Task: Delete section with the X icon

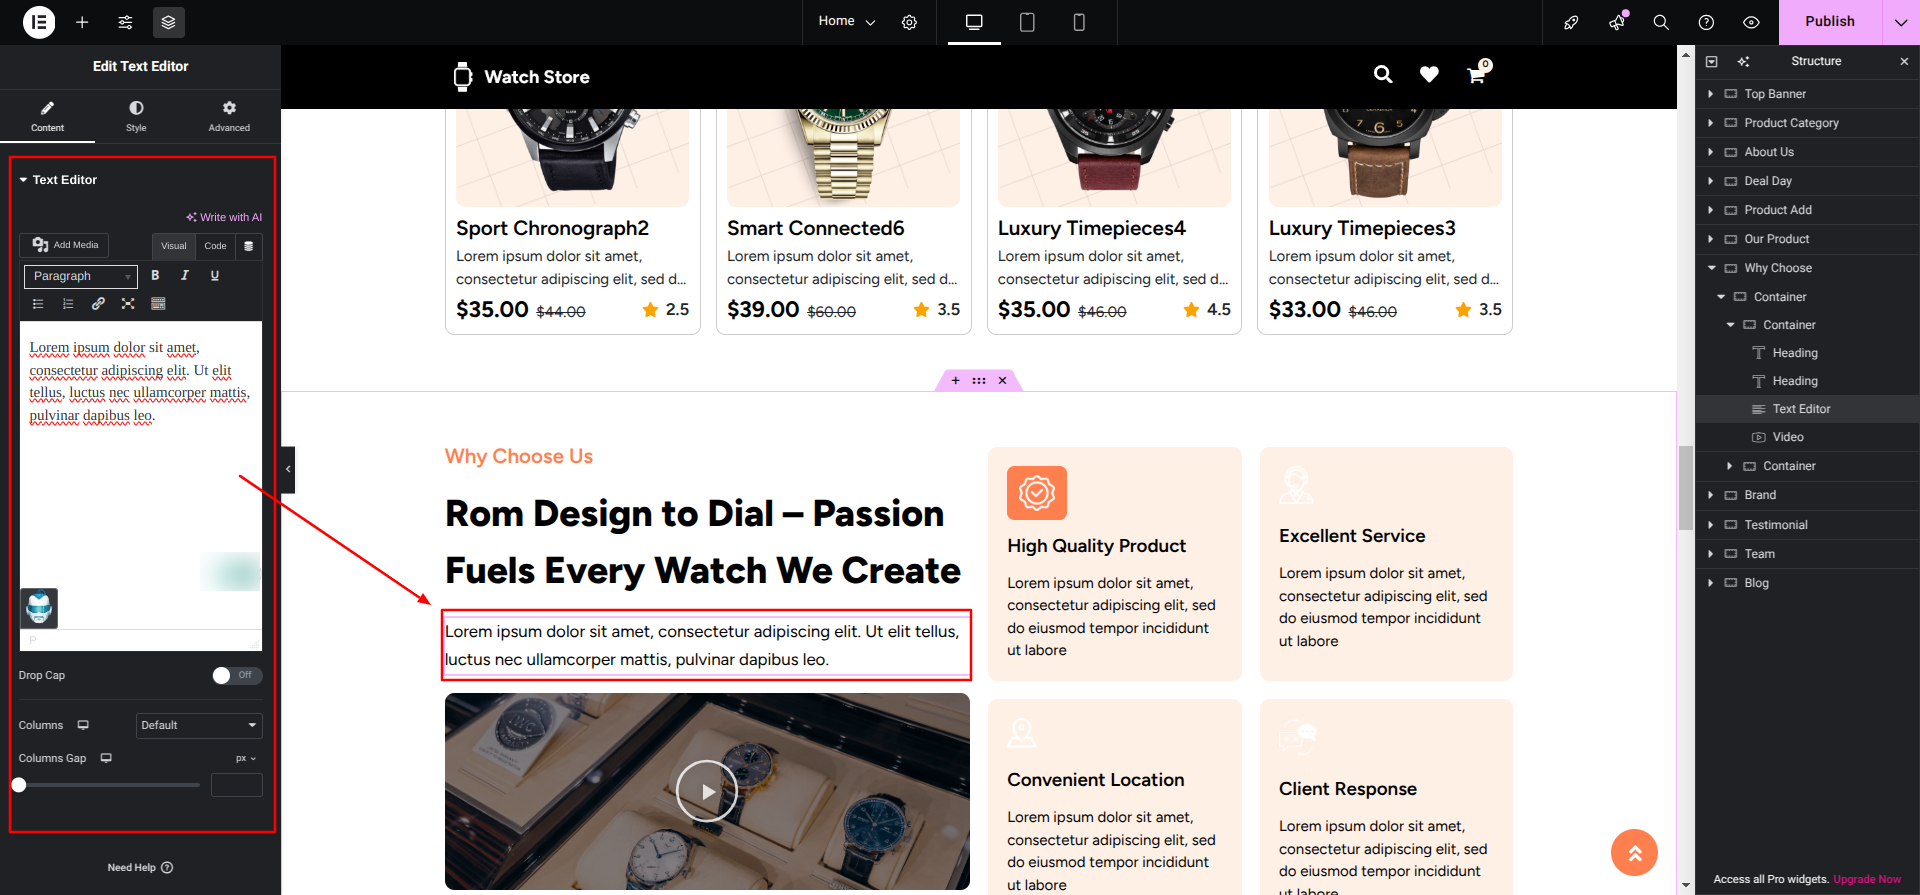Action: pos(1002,381)
